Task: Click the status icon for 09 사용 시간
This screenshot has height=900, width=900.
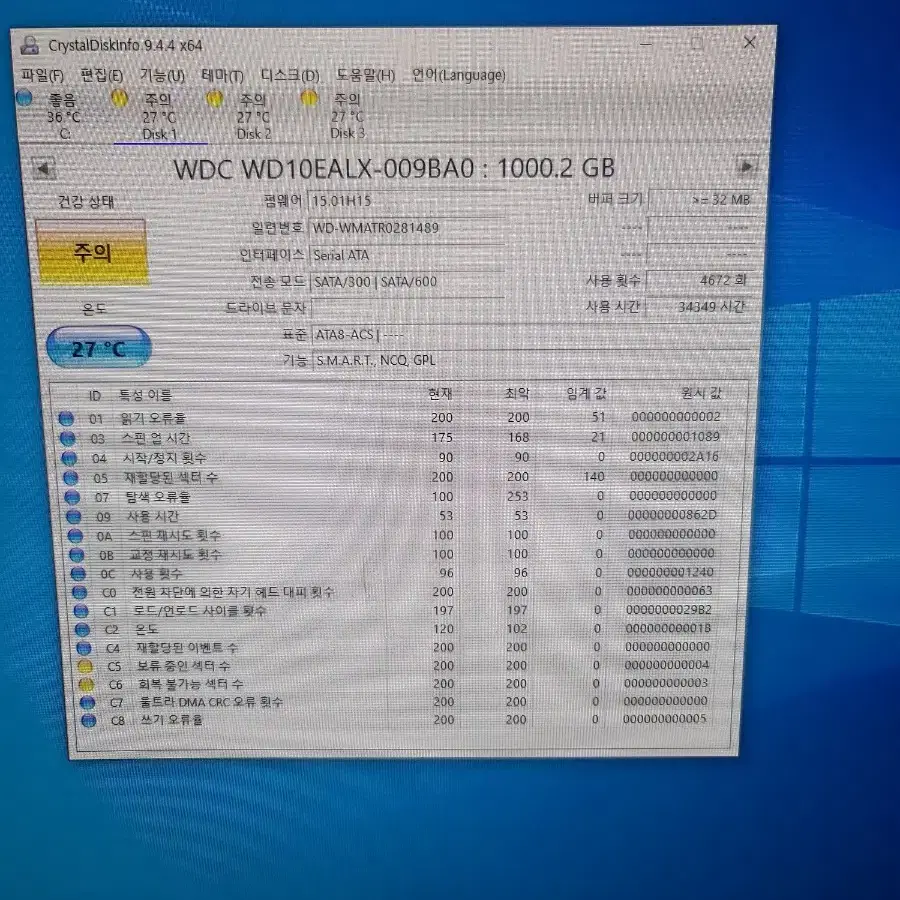Action: pos(73,517)
